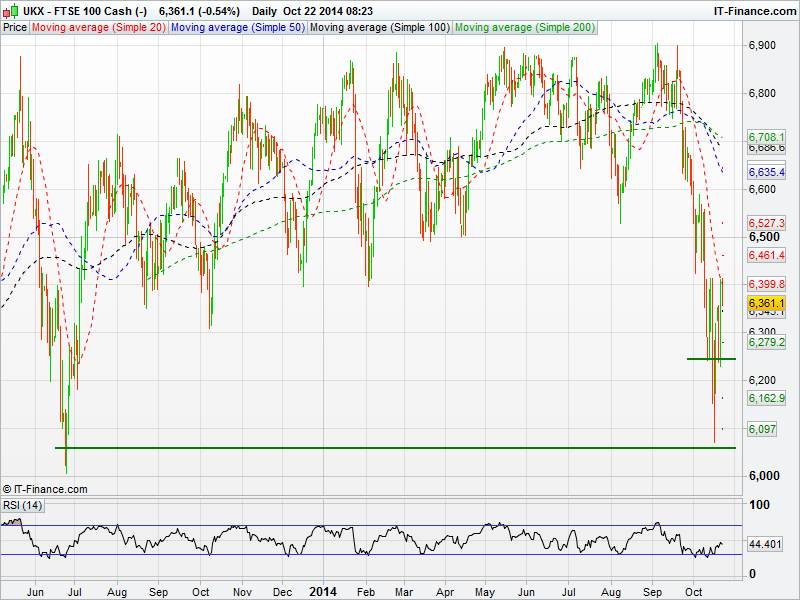Select the Price legend tab
Image resolution: width=800 pixels, height=600 pixels.
[15, 27]
